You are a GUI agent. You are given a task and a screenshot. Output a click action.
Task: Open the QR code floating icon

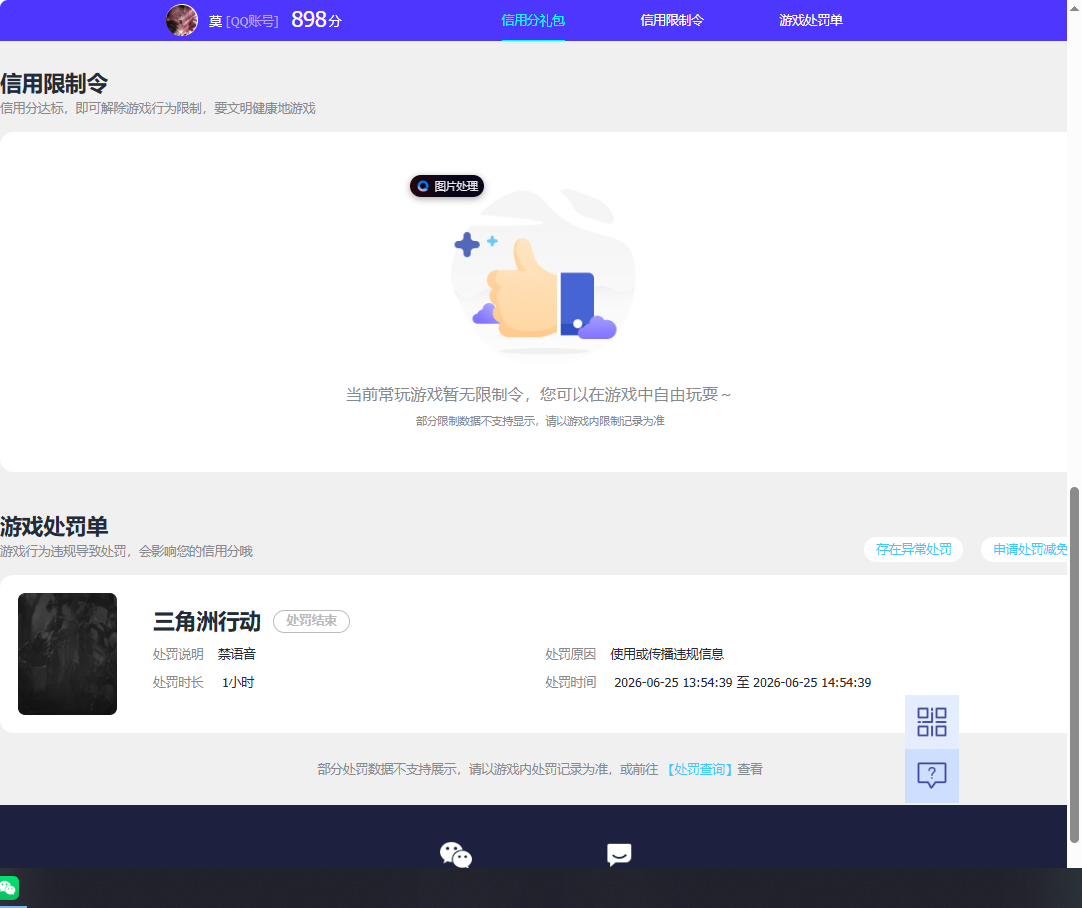(x=932, y=722)
